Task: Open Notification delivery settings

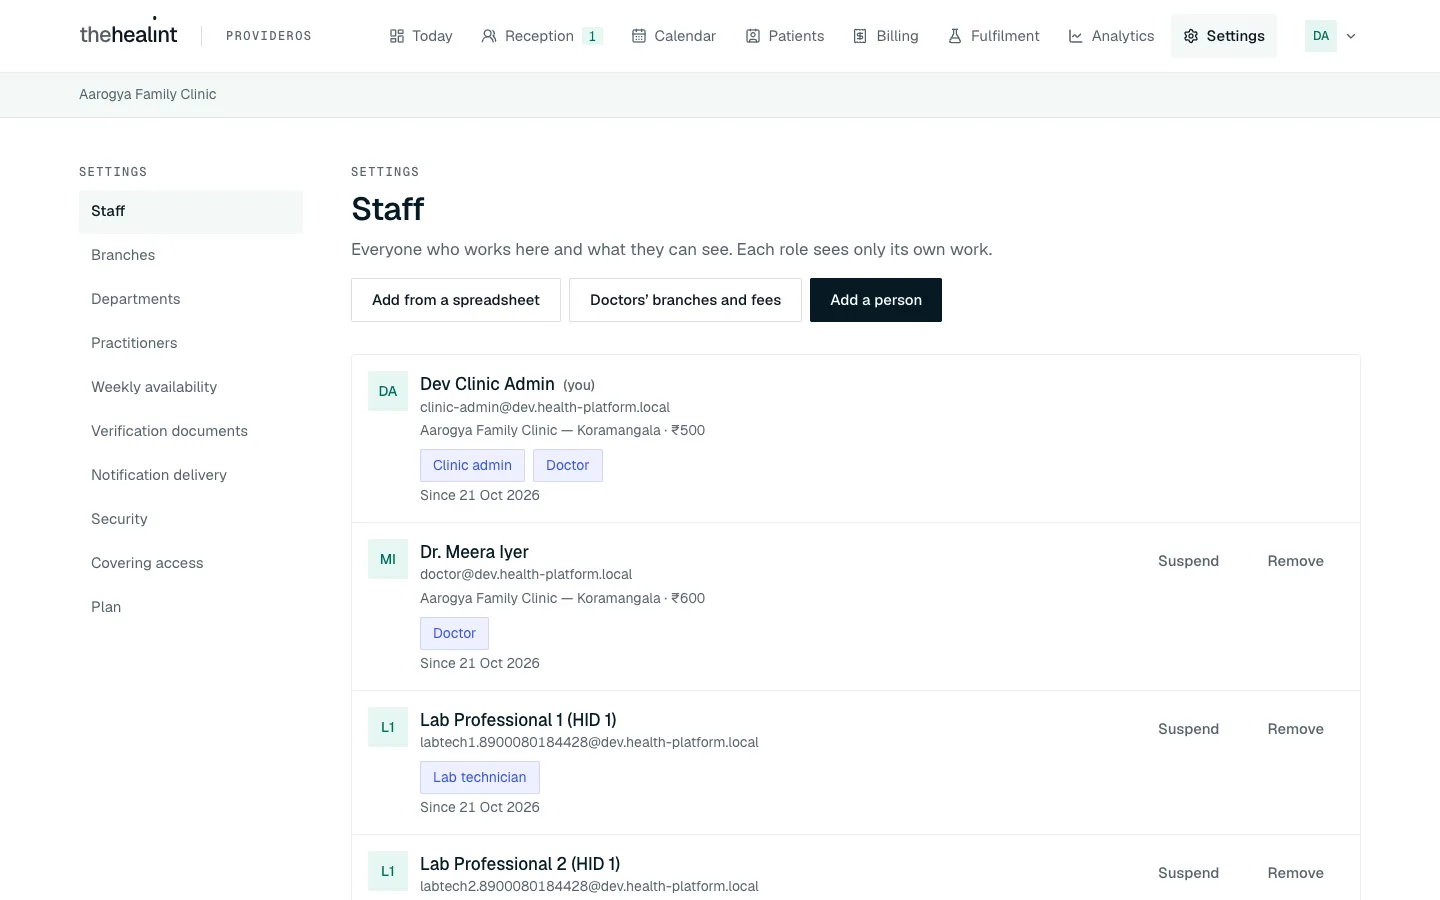Action: click(x=191, y=475)
